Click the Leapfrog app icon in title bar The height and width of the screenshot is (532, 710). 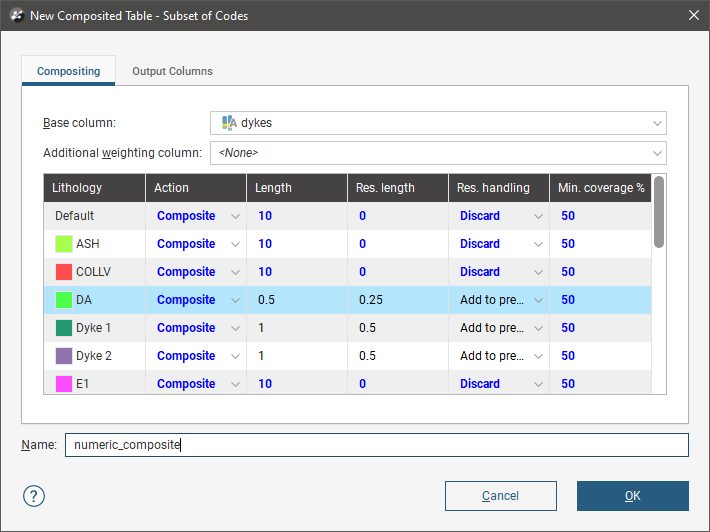(16, 16)
